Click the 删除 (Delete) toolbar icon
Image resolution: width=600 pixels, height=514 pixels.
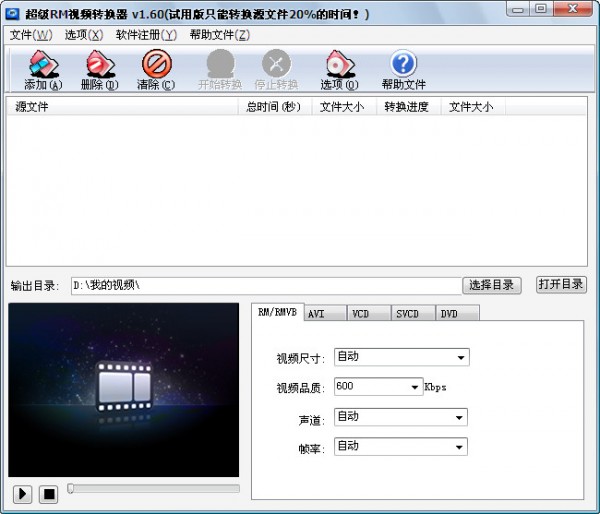coord(98,65)
